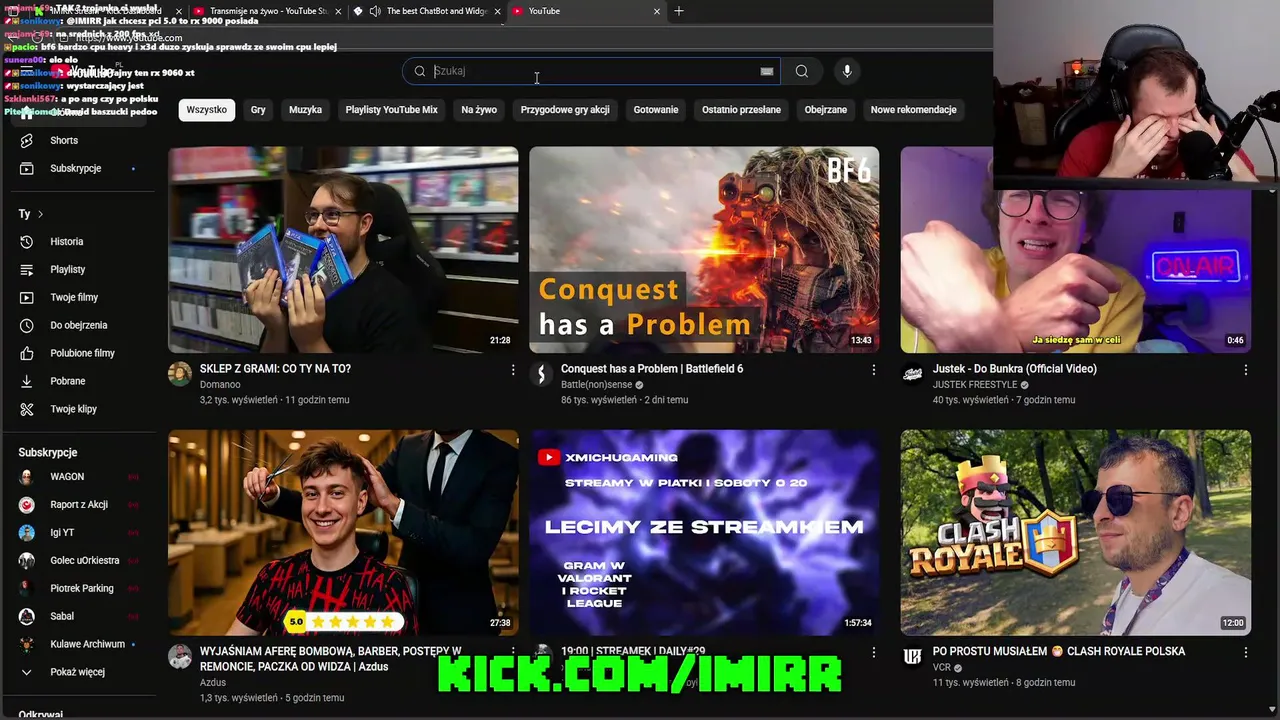Open Shorts in the sidebar
The width and height of the screenshot is (1280, 720).
(64, 141)
